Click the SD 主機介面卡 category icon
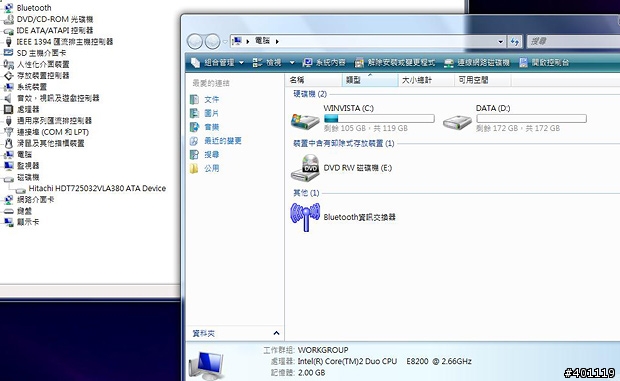This screenshot has width=620, height=381. pyautogui.click(x=8, y=53)
